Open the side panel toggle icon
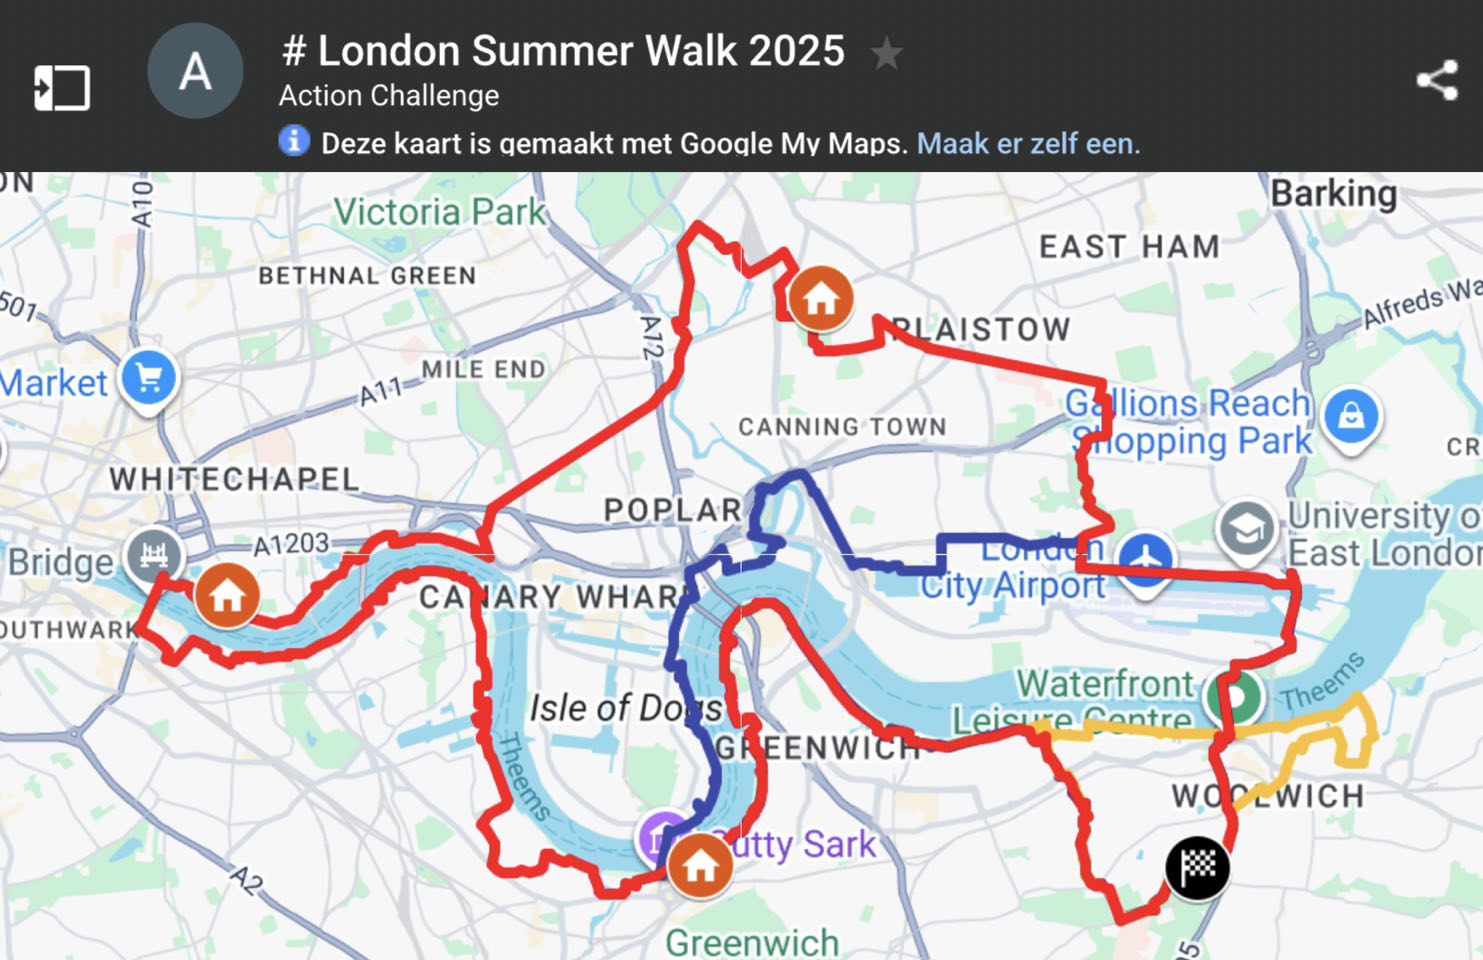The width and height of the screenshot is (1483, 960). [61, 88]
